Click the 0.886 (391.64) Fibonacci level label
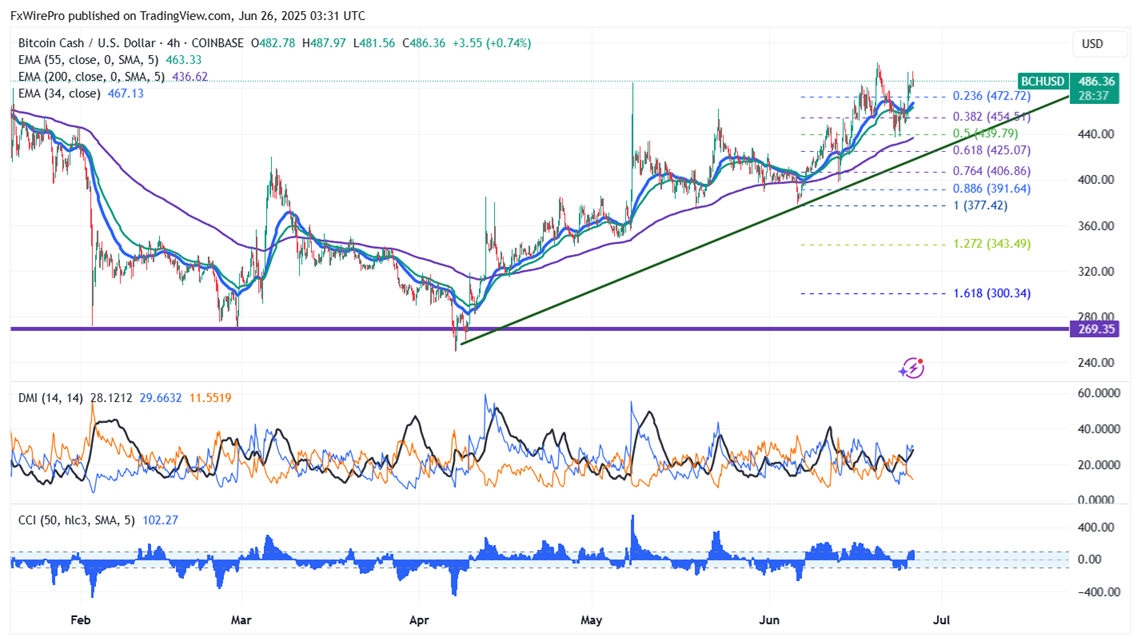 [991, 188]
